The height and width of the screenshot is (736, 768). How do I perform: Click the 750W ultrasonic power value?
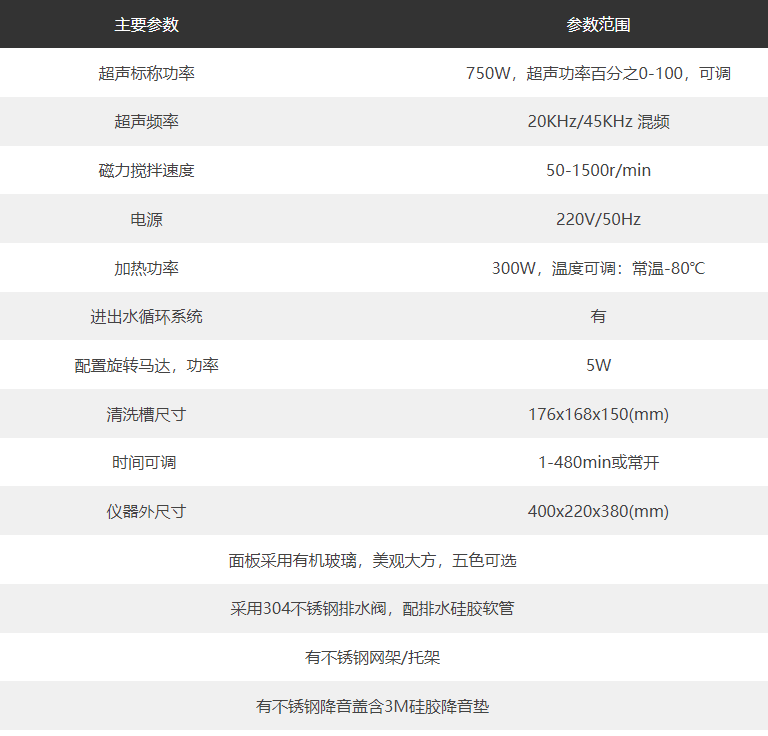click(598, 73)
